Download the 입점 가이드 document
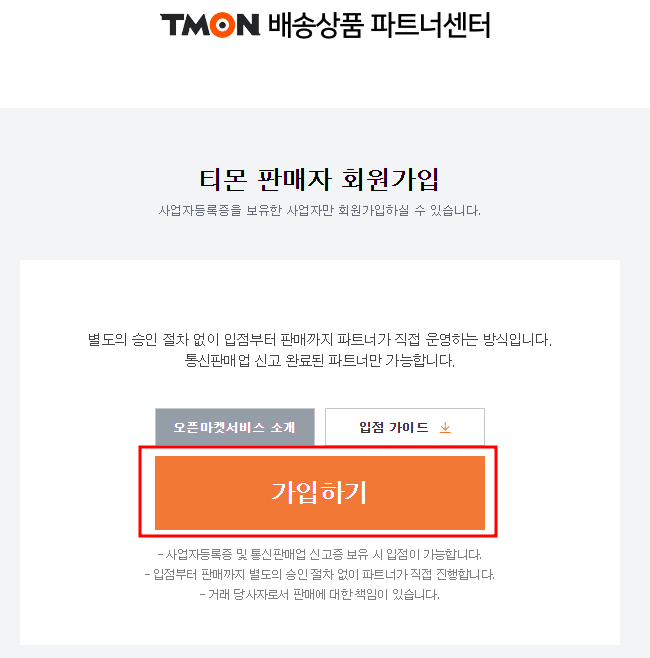 [x=405, y=427]
